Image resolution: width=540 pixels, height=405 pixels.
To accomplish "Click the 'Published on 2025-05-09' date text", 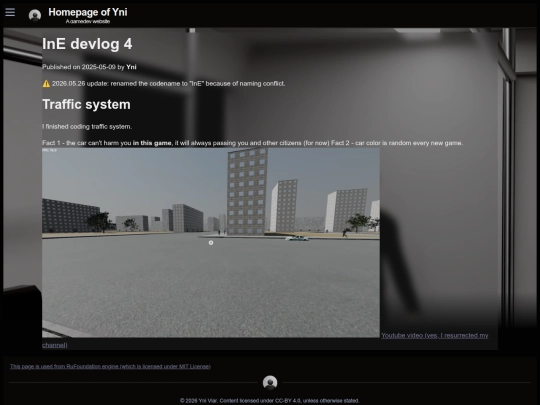I will (79, 67).
